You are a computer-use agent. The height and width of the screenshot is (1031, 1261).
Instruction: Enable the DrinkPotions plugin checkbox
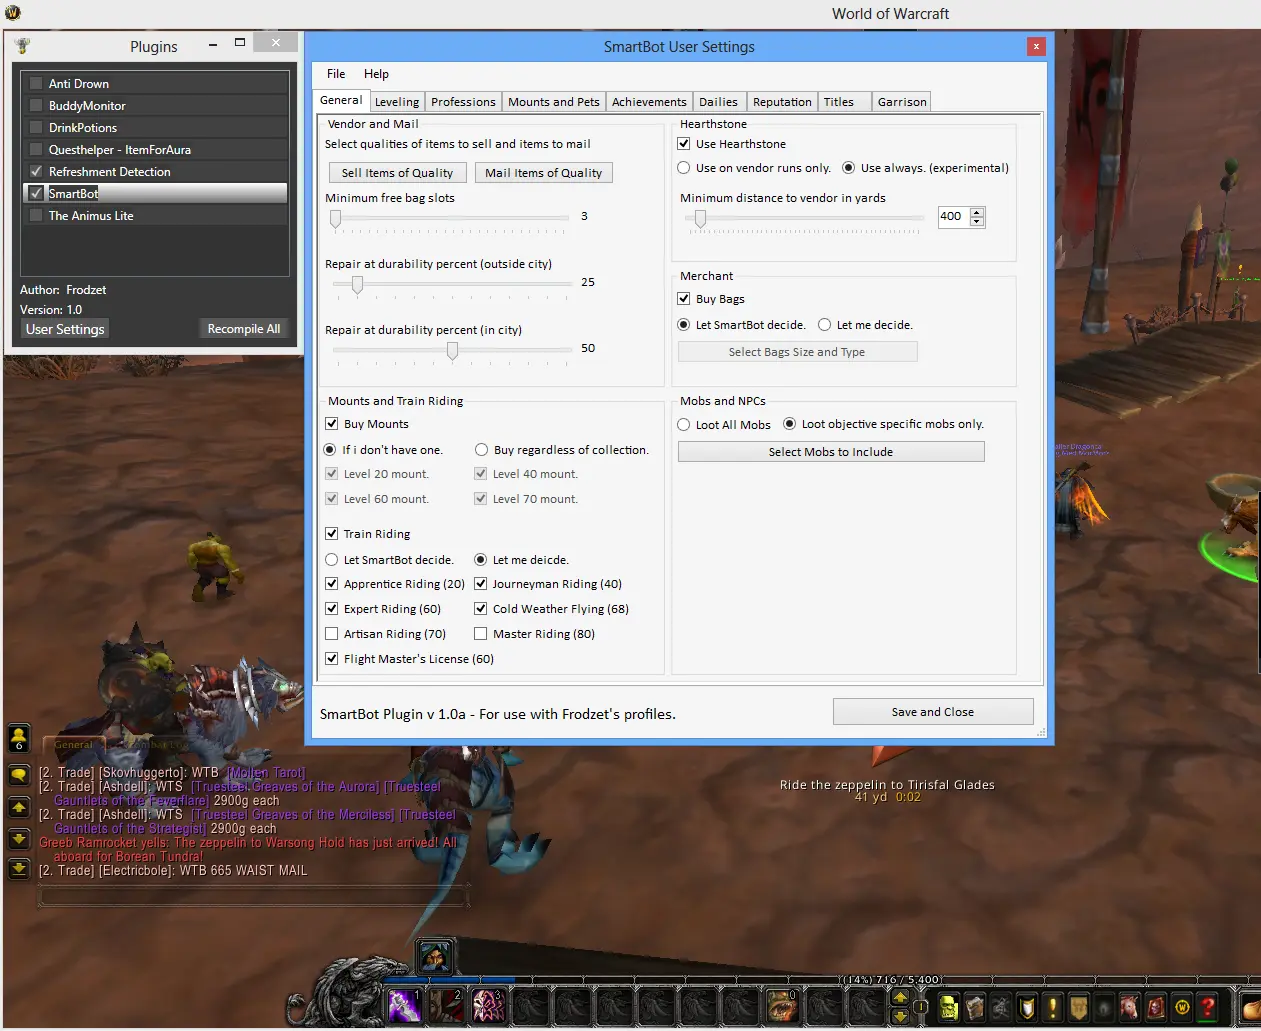(36, 128)
